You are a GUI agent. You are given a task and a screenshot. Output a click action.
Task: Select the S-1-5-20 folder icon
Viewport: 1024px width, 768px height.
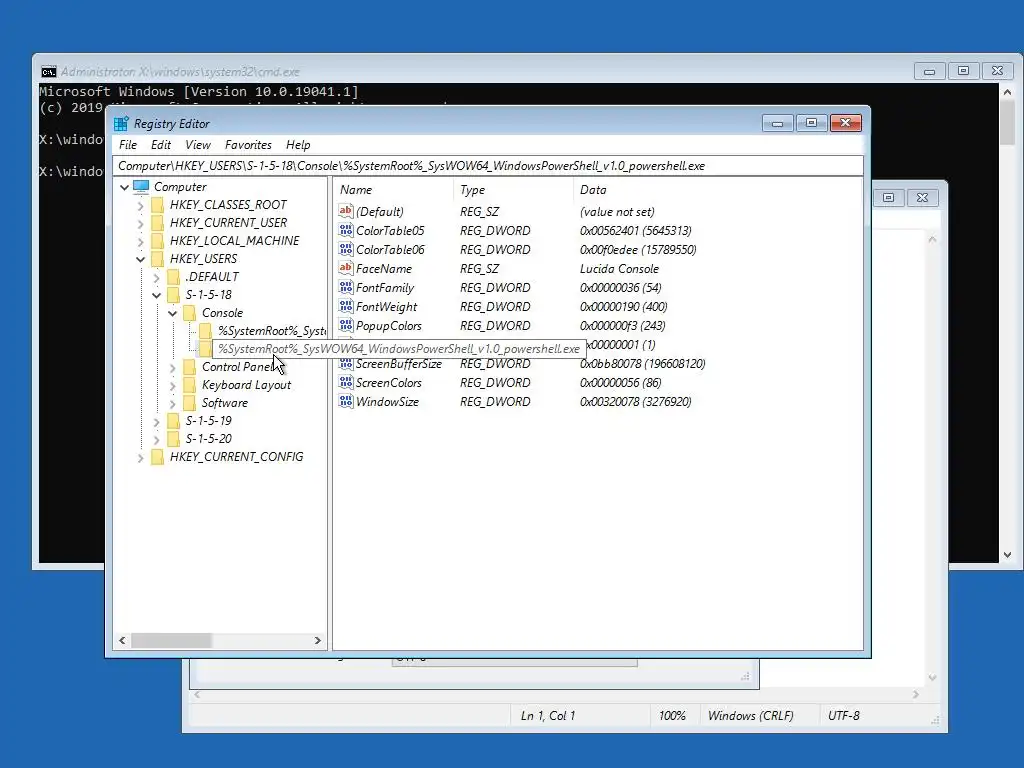point(173,440)
